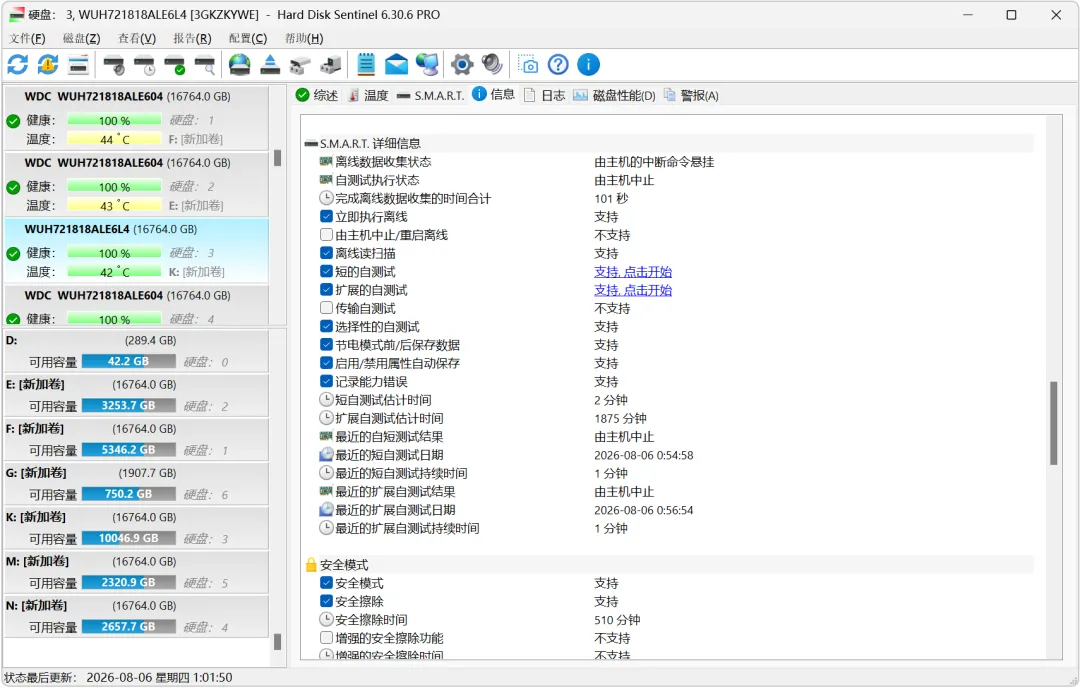Image resolution: width=1080 pixels, height=688 pixels.
Task: Click 支持, 点击开始 link for 扩展的自测试
Action: pyautogui.click(x=633, y=290)
